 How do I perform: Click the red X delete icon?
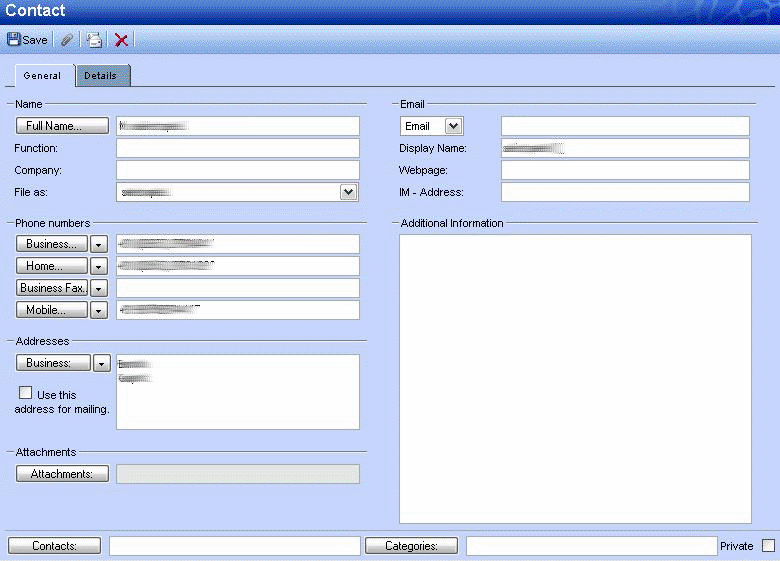click(x=121, y=40)
